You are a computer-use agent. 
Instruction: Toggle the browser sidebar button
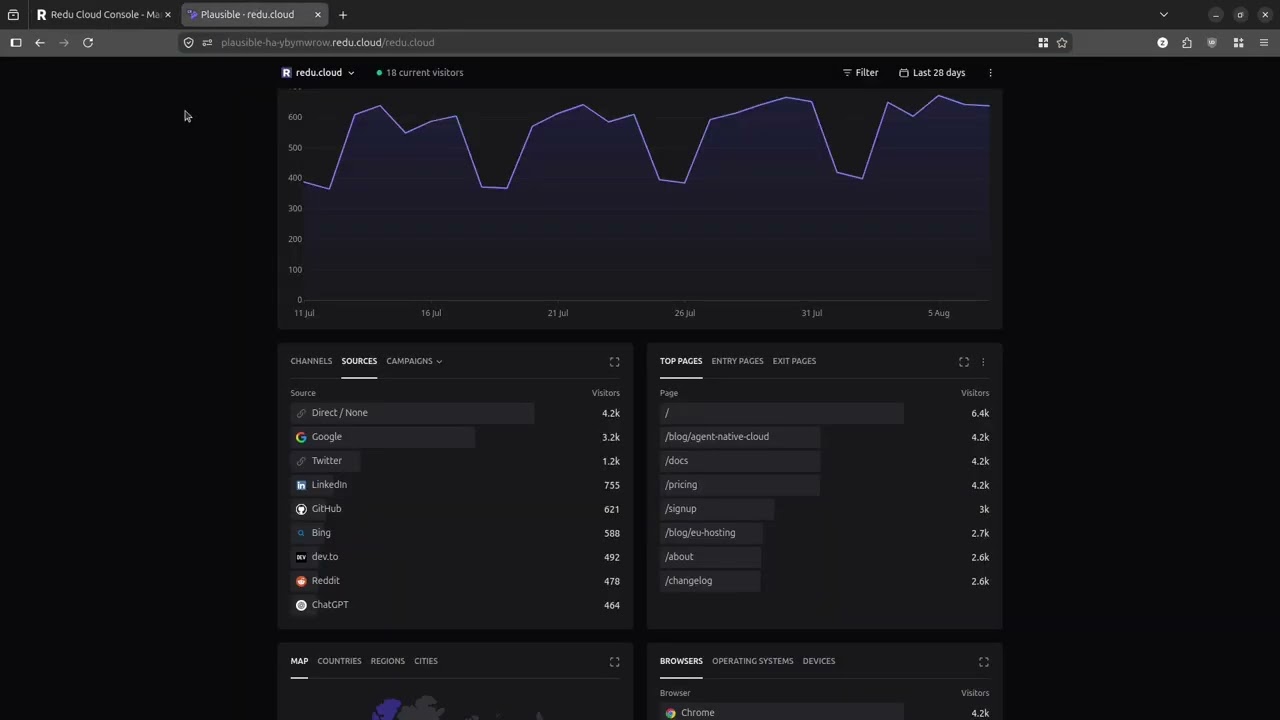pos(16,43)
